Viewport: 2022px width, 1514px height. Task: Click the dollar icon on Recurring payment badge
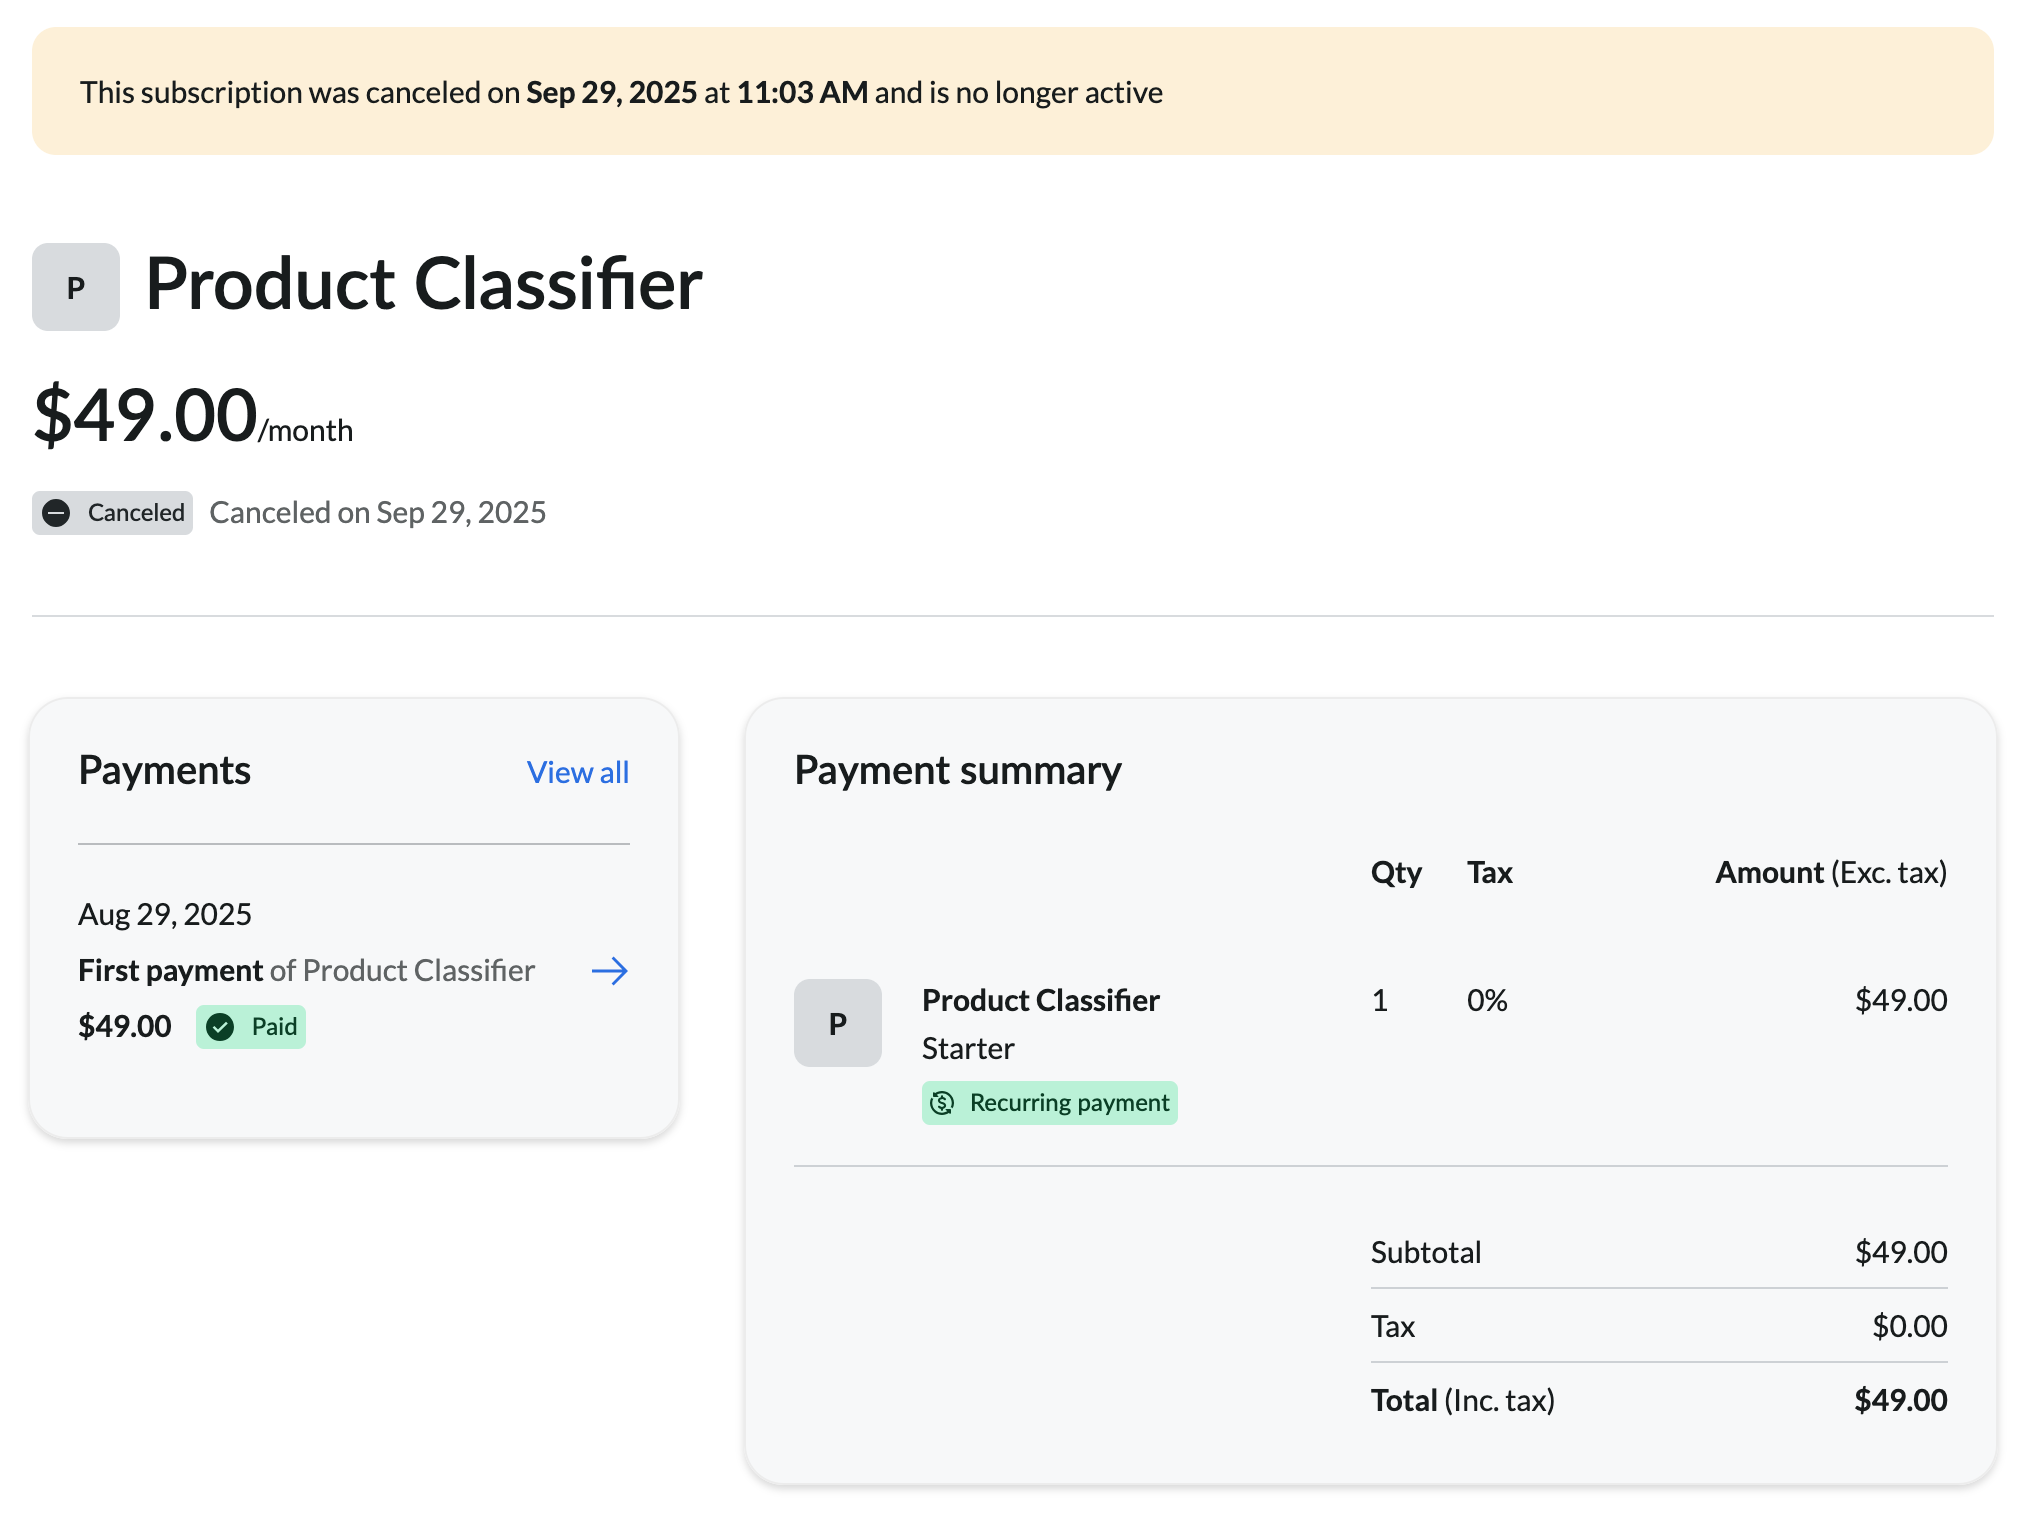941,1103
